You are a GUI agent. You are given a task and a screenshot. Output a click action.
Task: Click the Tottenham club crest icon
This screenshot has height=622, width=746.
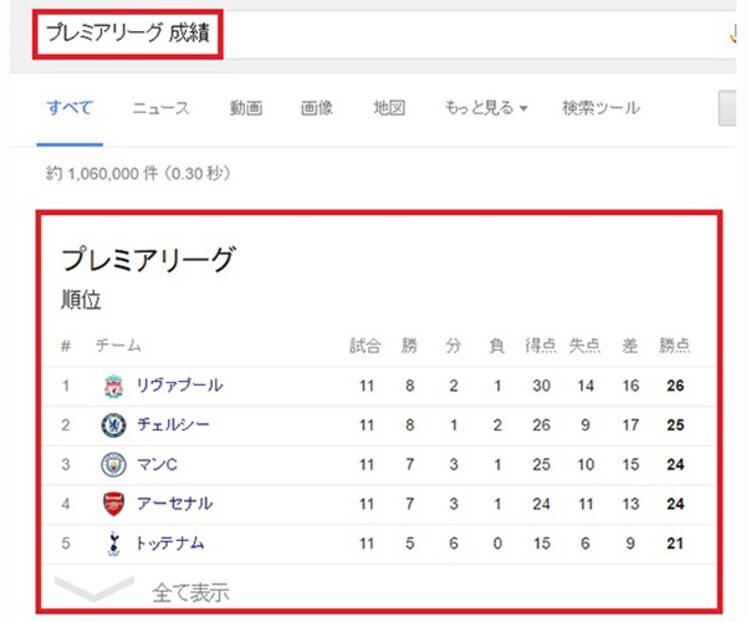coord(113,543)
